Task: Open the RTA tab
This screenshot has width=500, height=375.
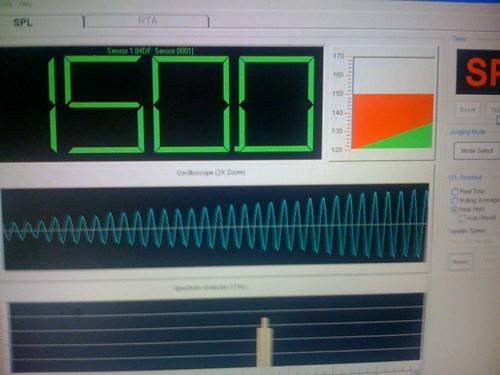Action: [147, 21]
